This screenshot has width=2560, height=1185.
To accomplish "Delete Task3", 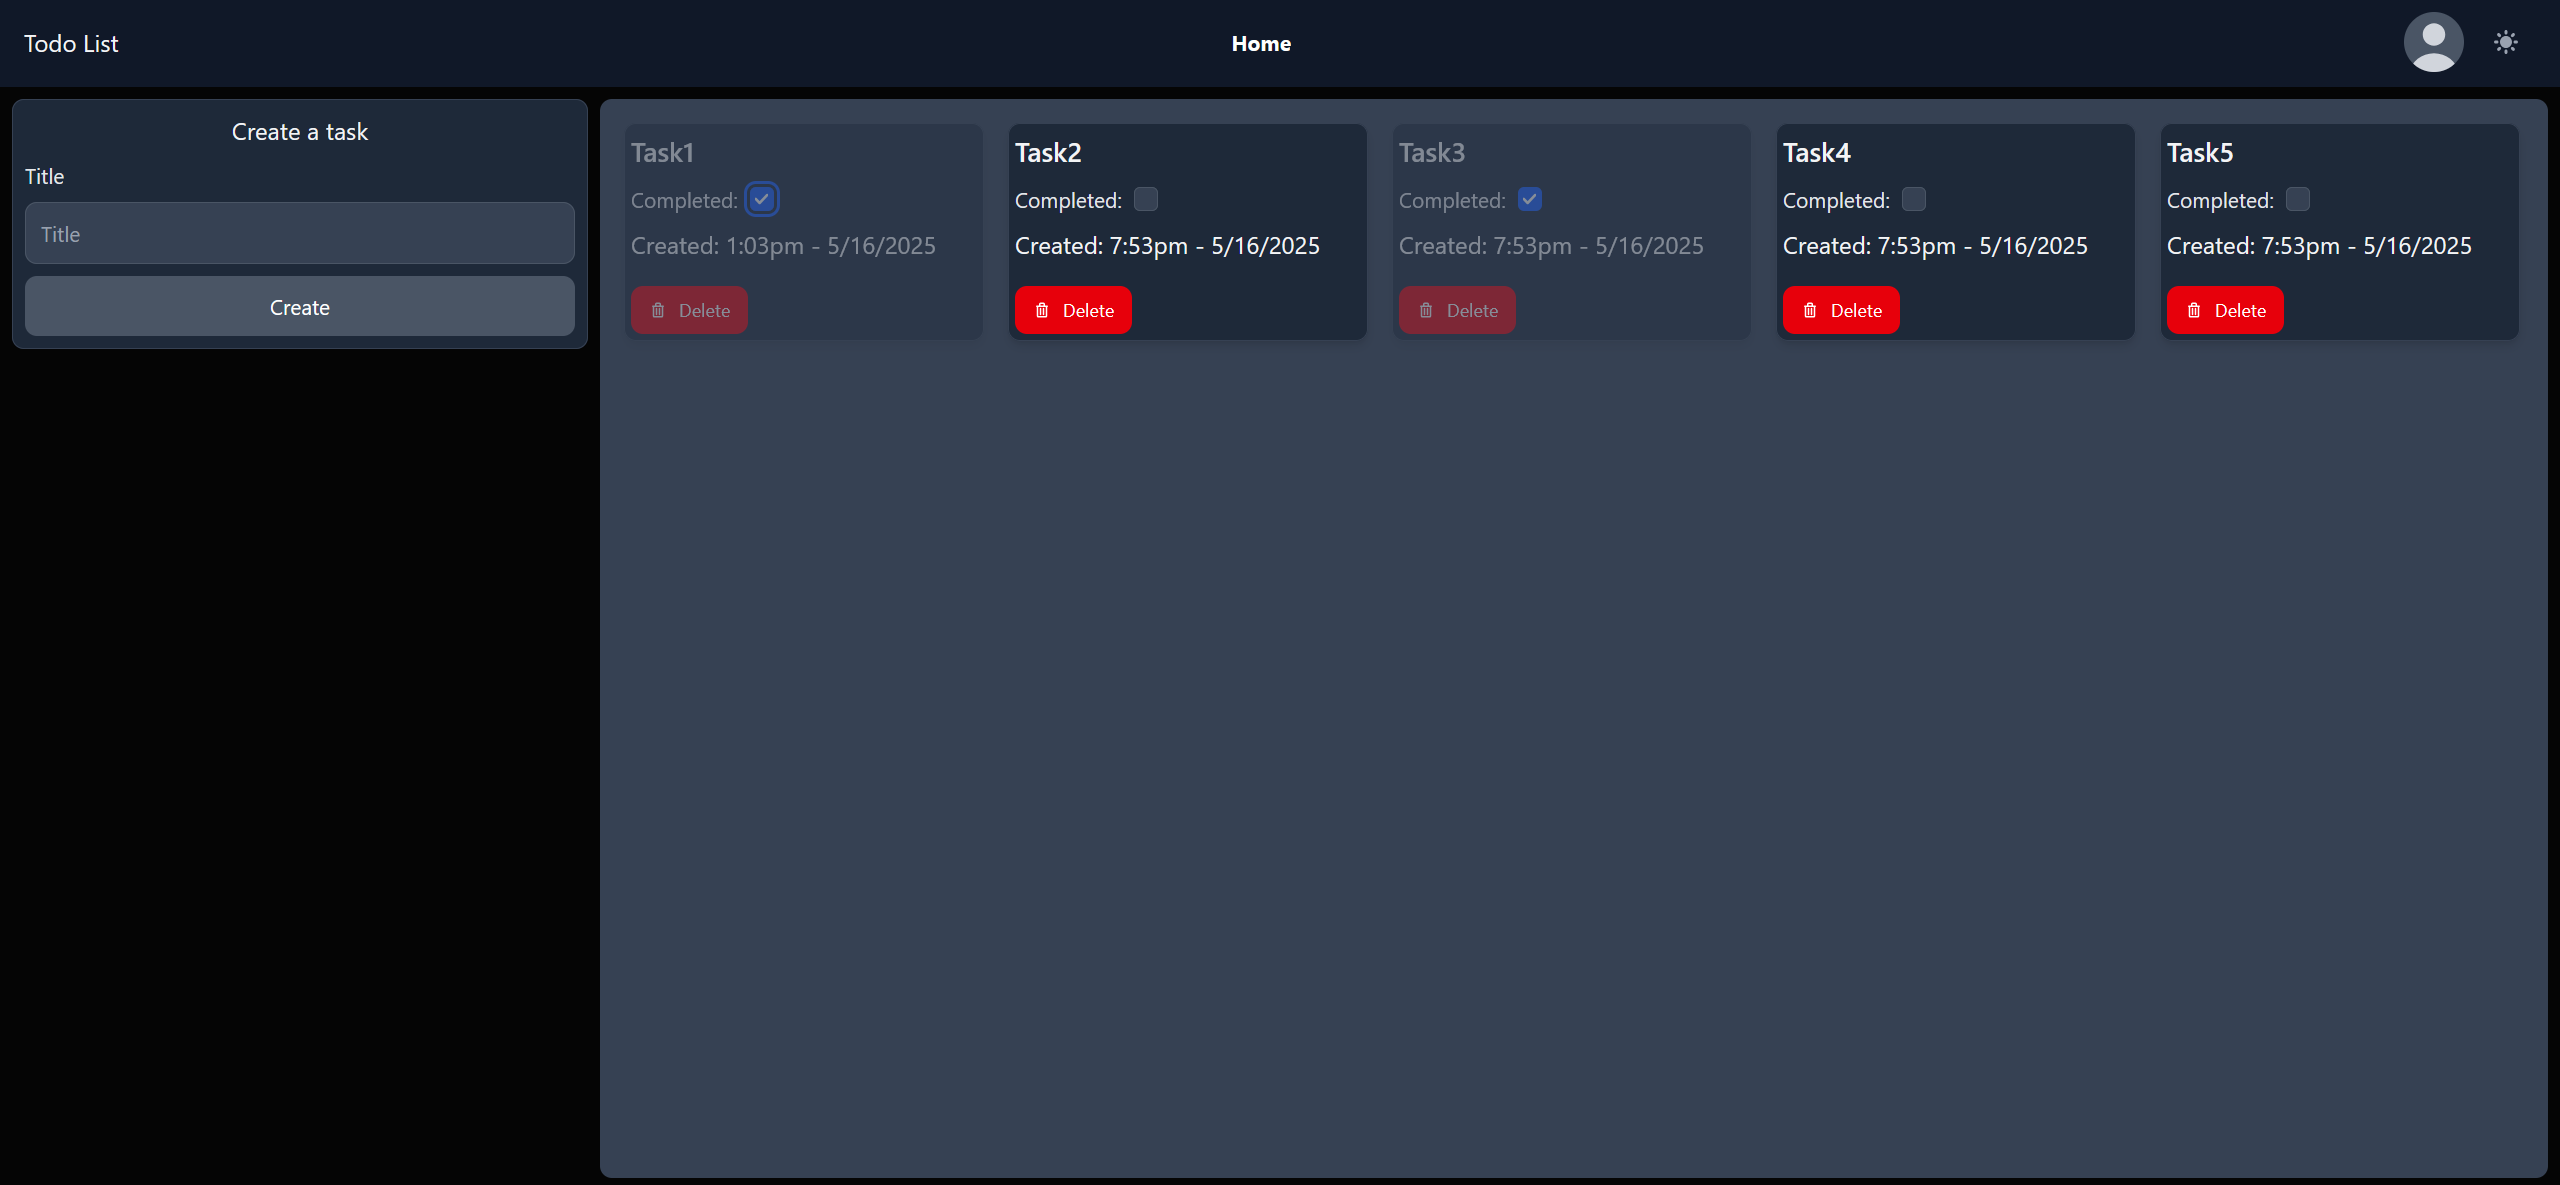I will pos(1457,310).
